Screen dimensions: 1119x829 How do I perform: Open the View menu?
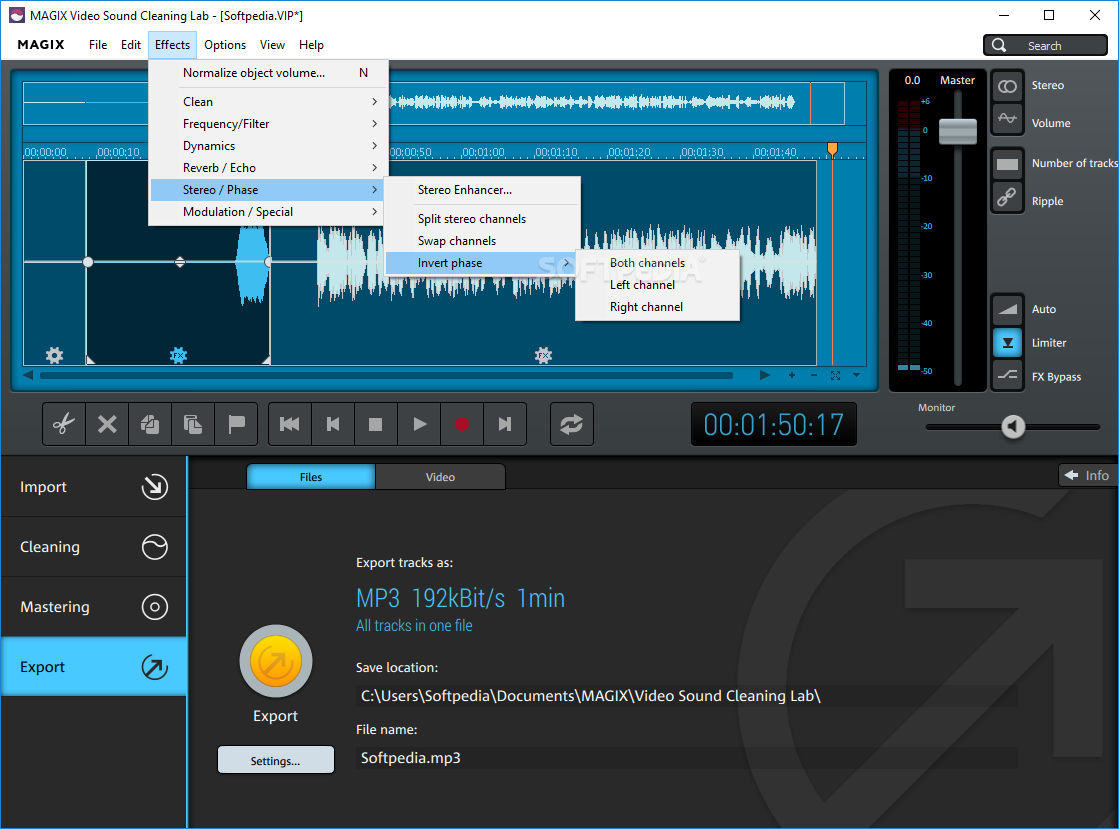tap(272, 45)
